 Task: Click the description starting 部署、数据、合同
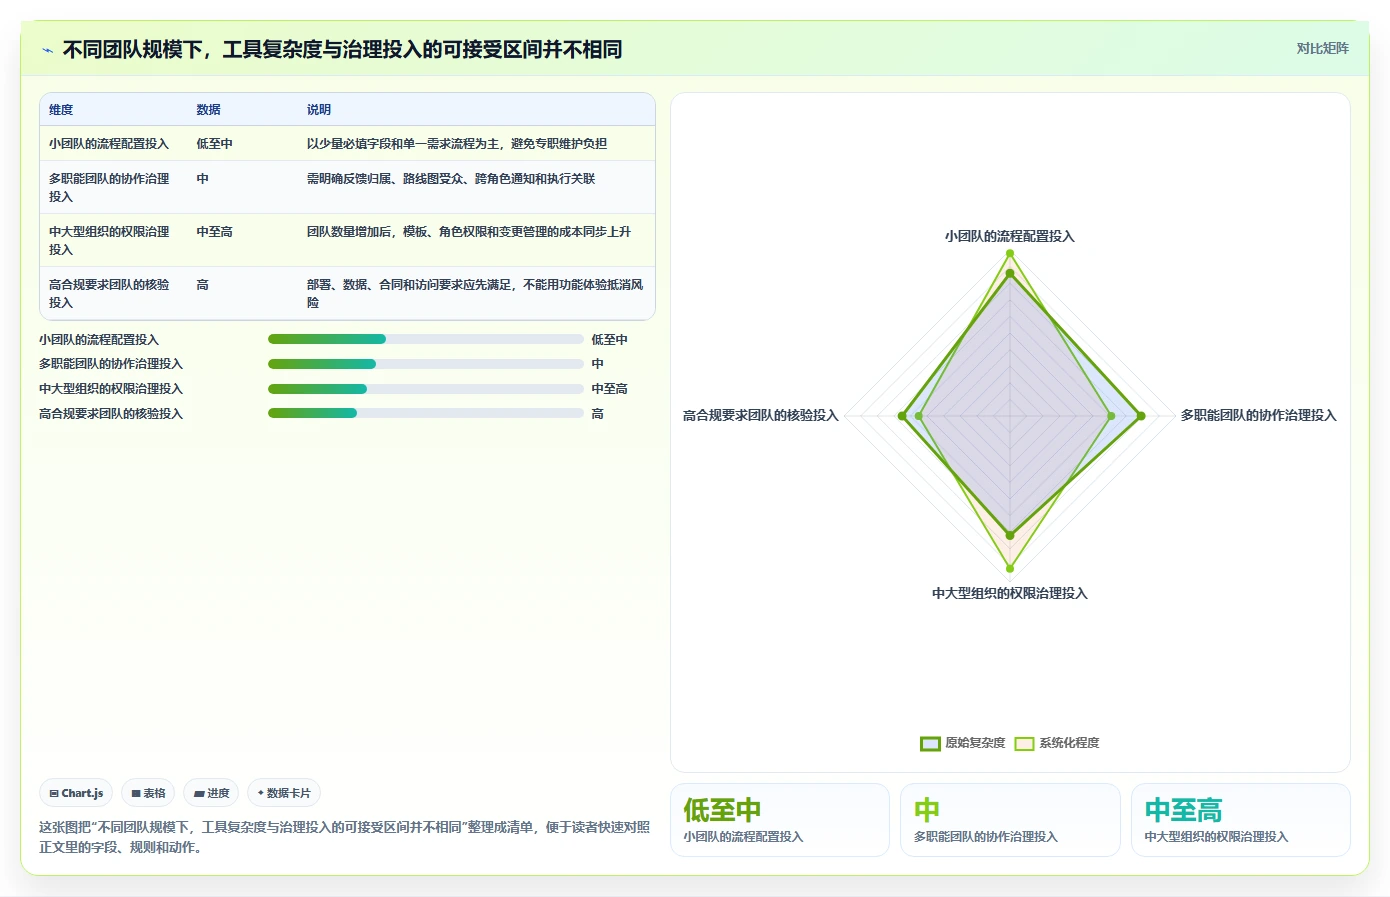[475, 293]
